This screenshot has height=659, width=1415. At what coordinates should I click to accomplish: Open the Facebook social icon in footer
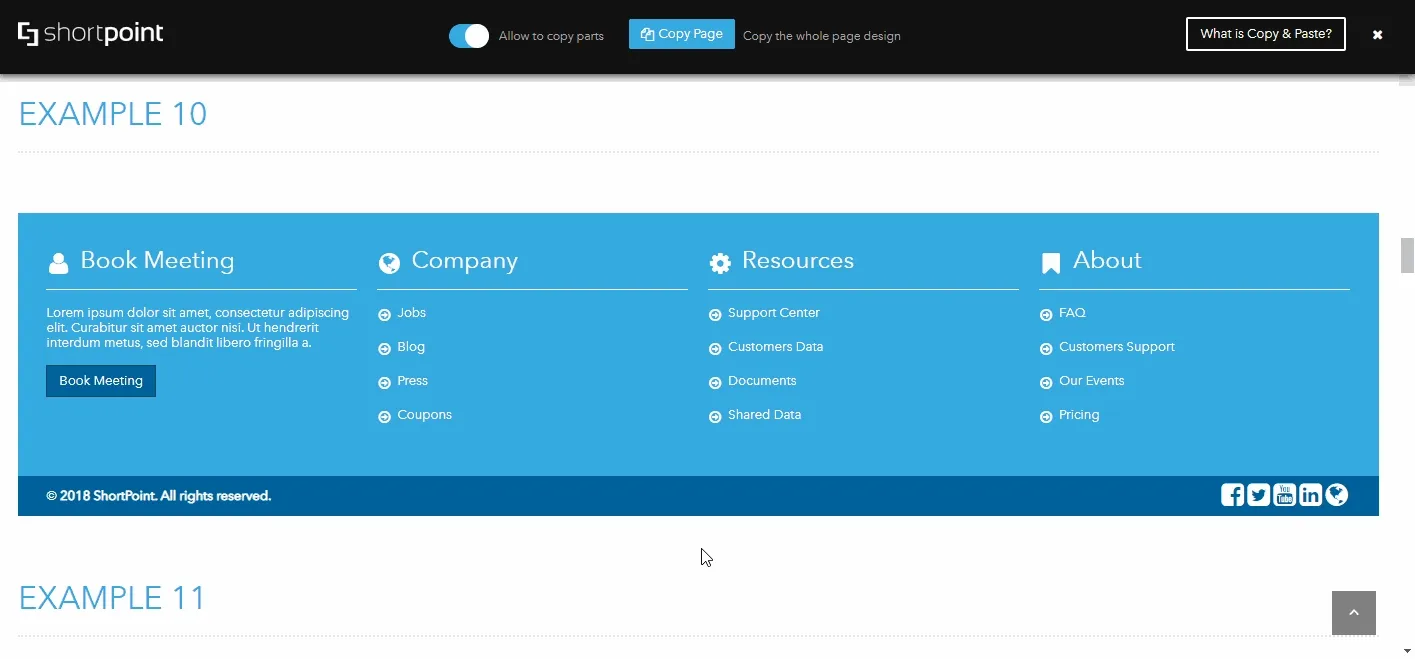coord(1232,495)
